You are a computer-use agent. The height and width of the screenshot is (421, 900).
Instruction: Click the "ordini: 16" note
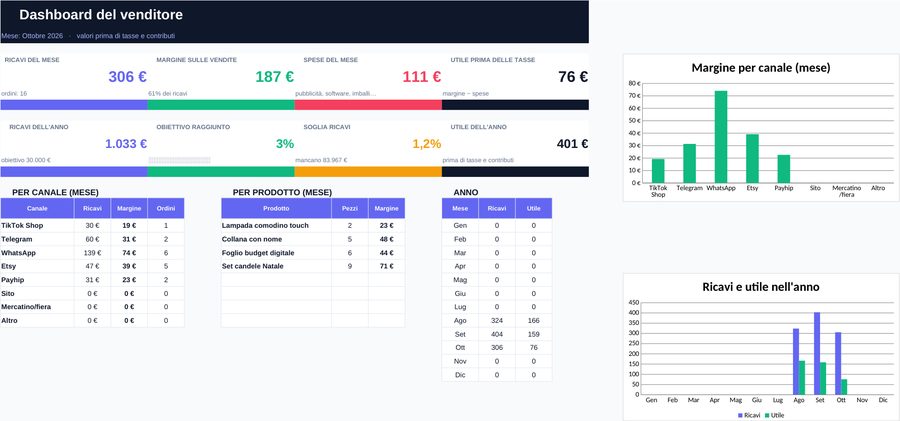pyautogui.click(x=14, y=93)
